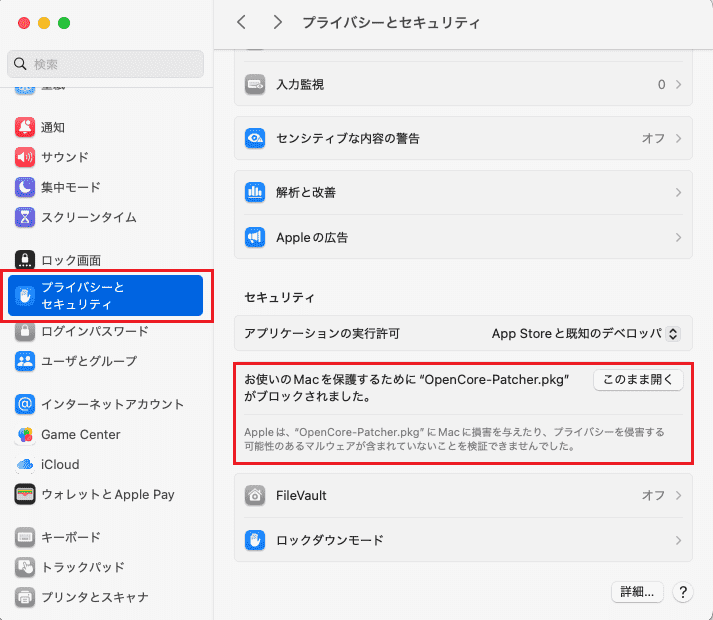The width and height of the screenshot is (713, 620).
Task: Click the FileVault house icon
Action: [255, 495]
